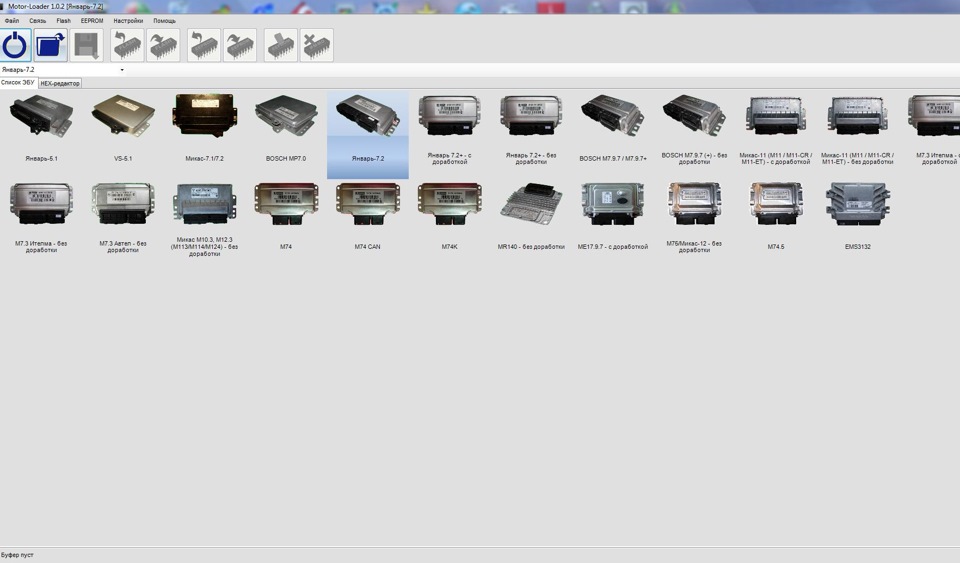Select the EMS3132 ECU
Image resolution: width=960 pixels, height=563 pixels.
pyautogui.click(x=857, y=216)
